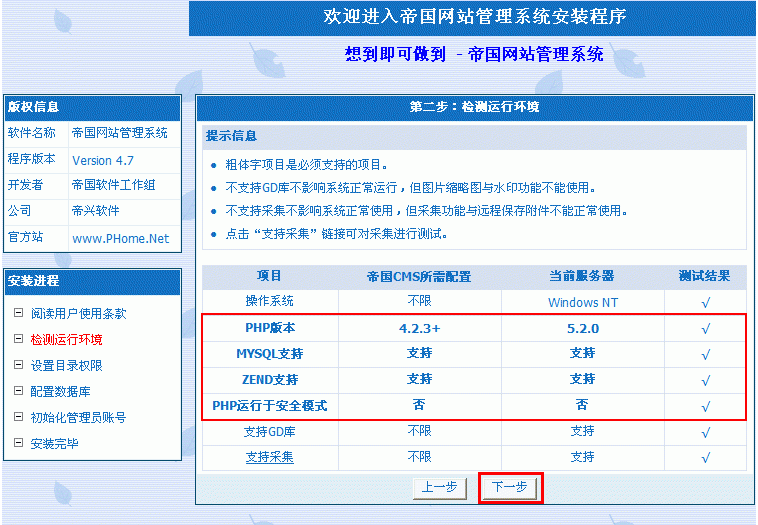Click the MYSQL支持 row label
Viewport: 758px width, 525px height.
pyautogui.click(x=270, y=353)
